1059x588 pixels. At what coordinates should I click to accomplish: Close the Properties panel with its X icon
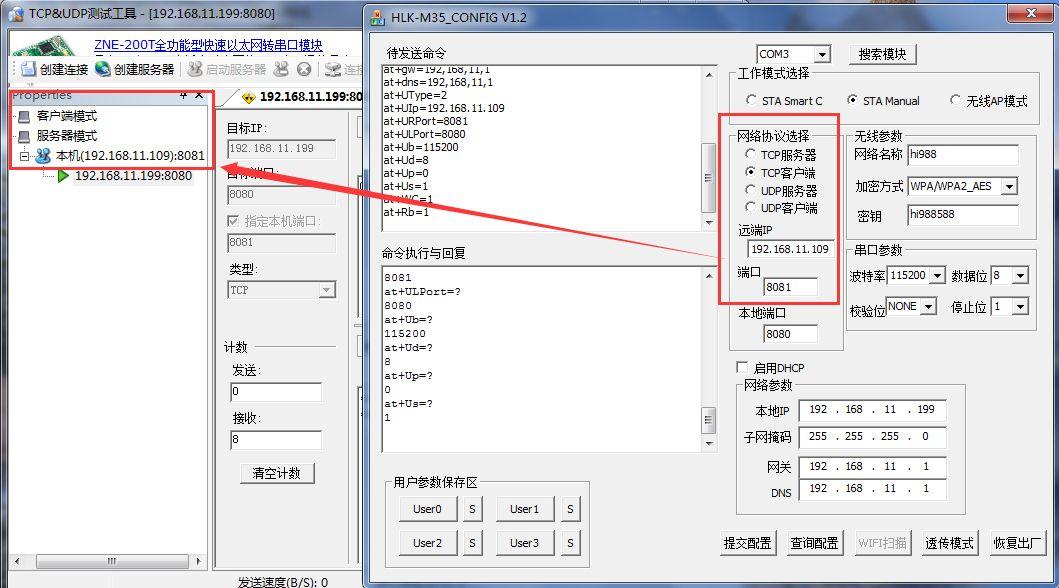pyautogui.click(x=199, y=96)
